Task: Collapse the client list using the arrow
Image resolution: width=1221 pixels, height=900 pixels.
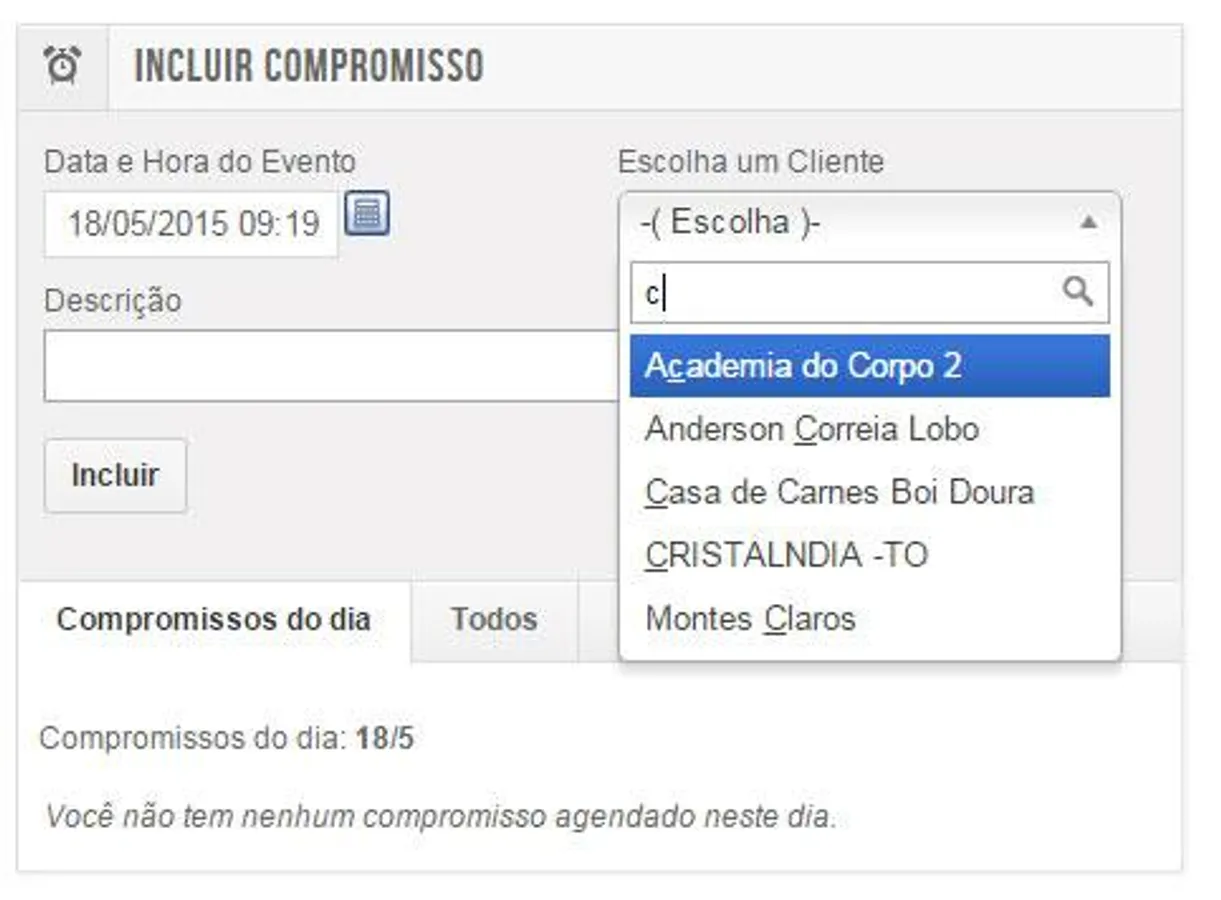Action: tap(1089, 222)
